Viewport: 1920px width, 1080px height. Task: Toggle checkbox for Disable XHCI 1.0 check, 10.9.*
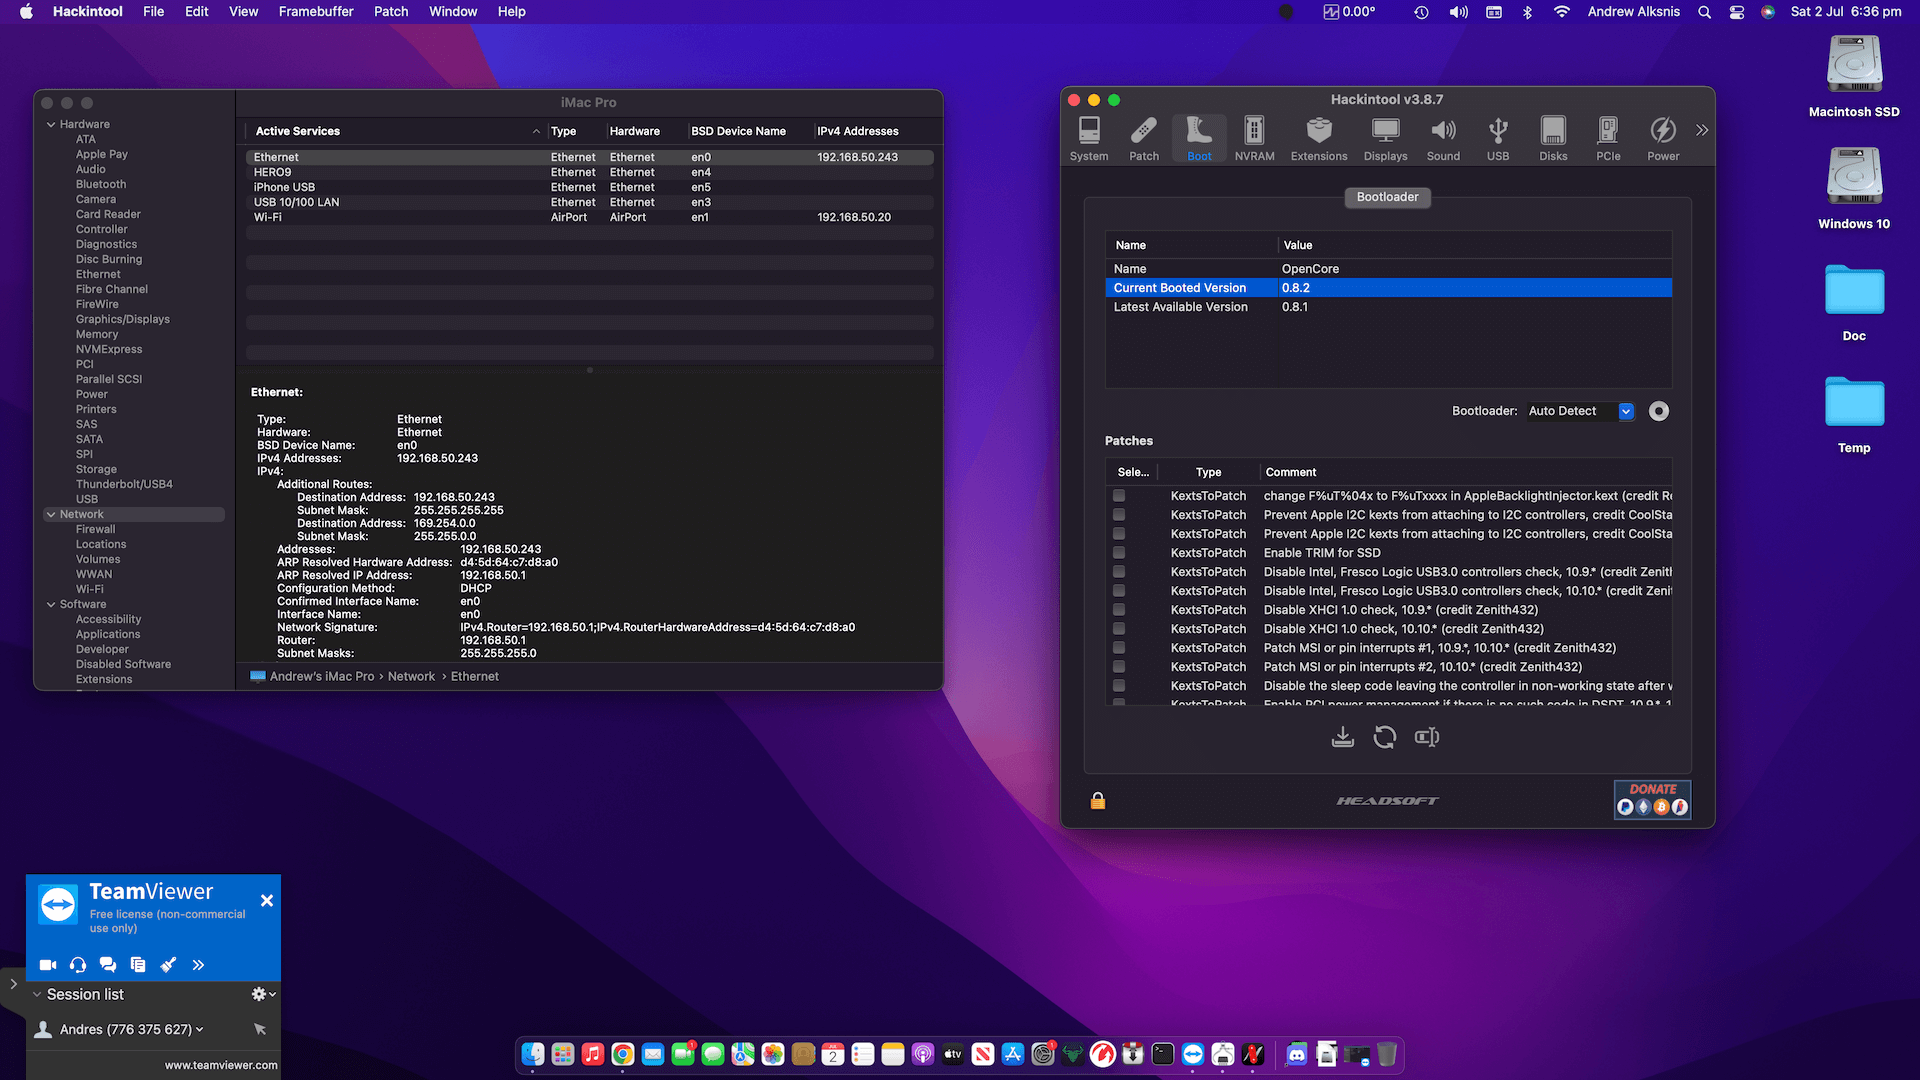(x=1119, y=610)
